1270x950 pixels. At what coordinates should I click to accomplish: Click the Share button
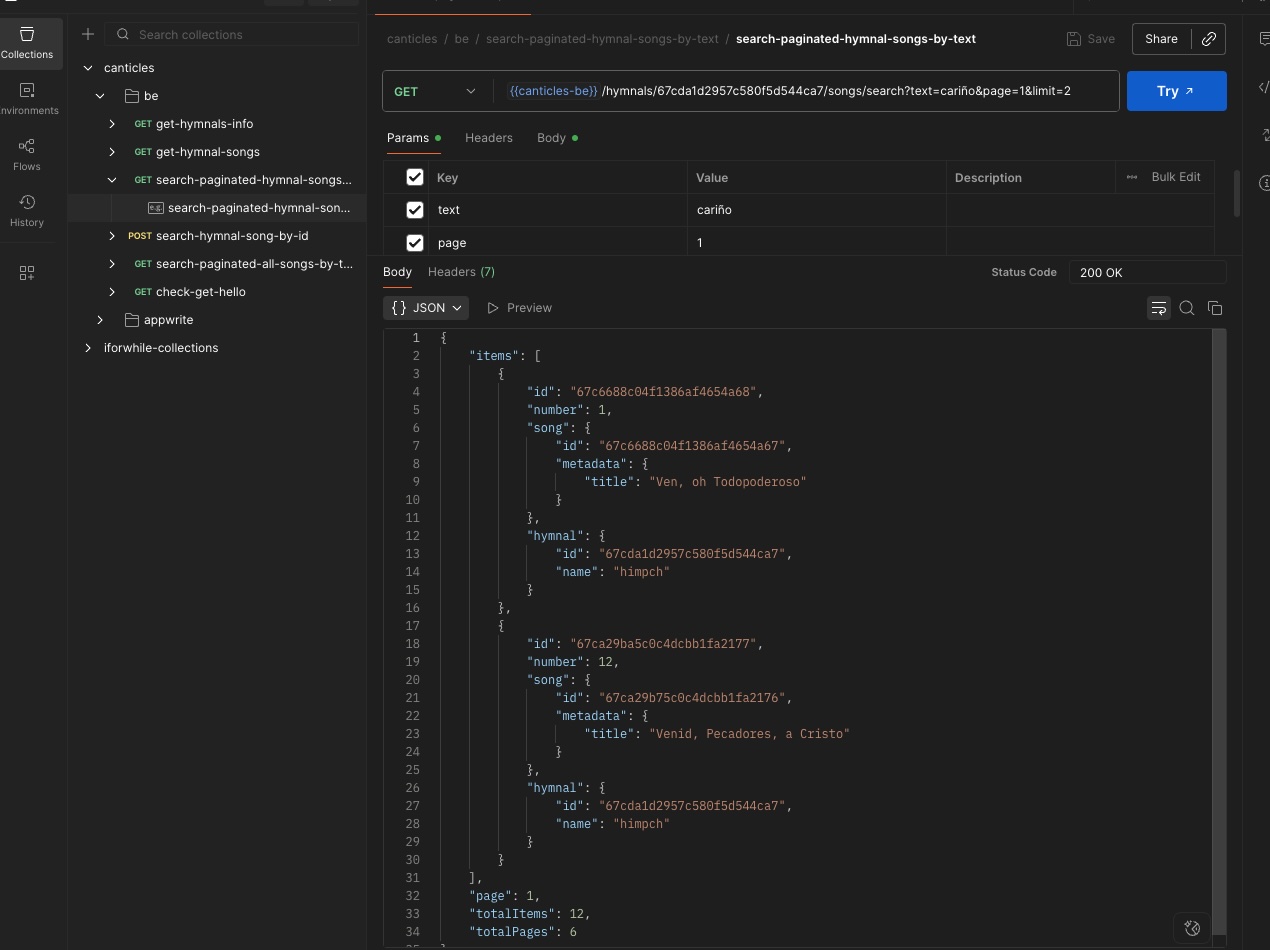pos(1162,39)
